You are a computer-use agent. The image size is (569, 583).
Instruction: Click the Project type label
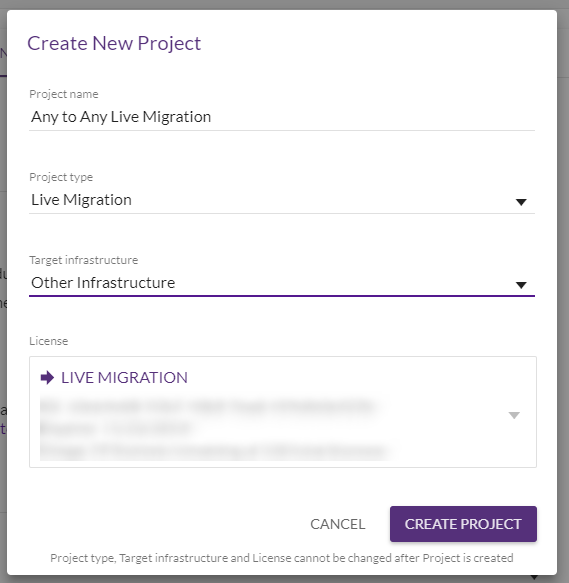[61, 177]
